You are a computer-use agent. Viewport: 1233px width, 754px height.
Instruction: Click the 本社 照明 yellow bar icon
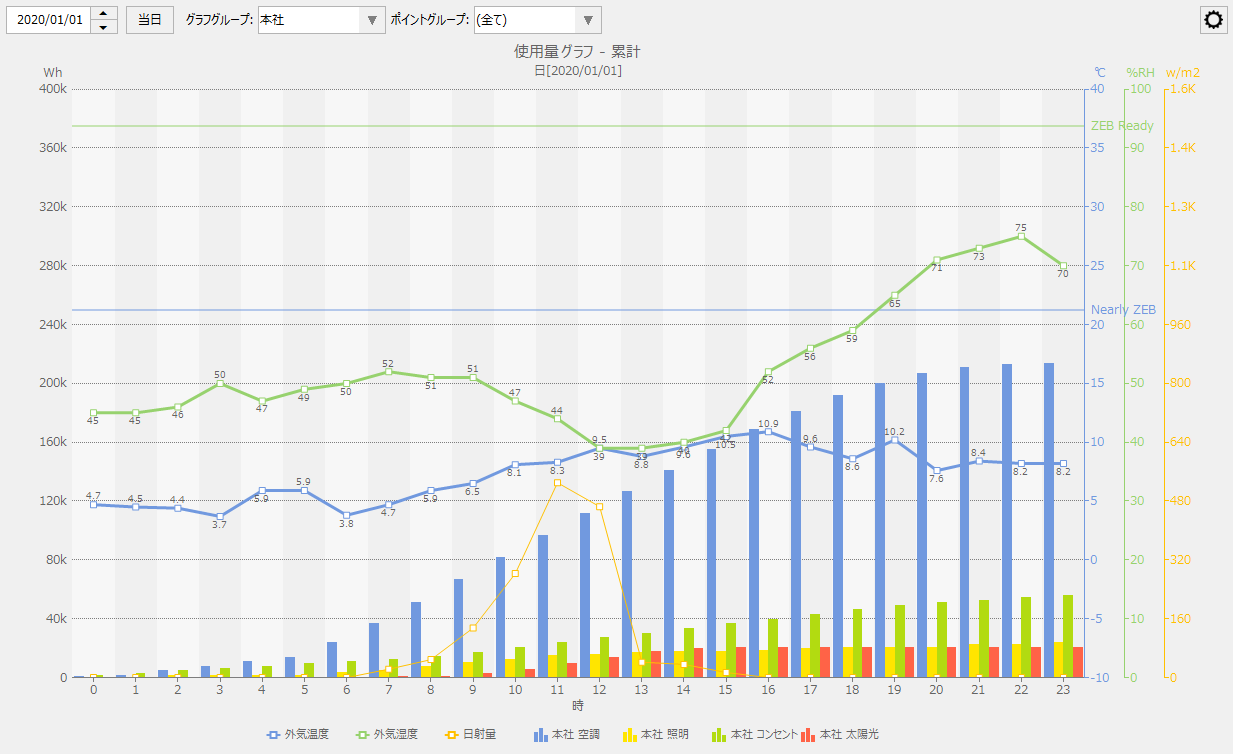click(629, 735)
